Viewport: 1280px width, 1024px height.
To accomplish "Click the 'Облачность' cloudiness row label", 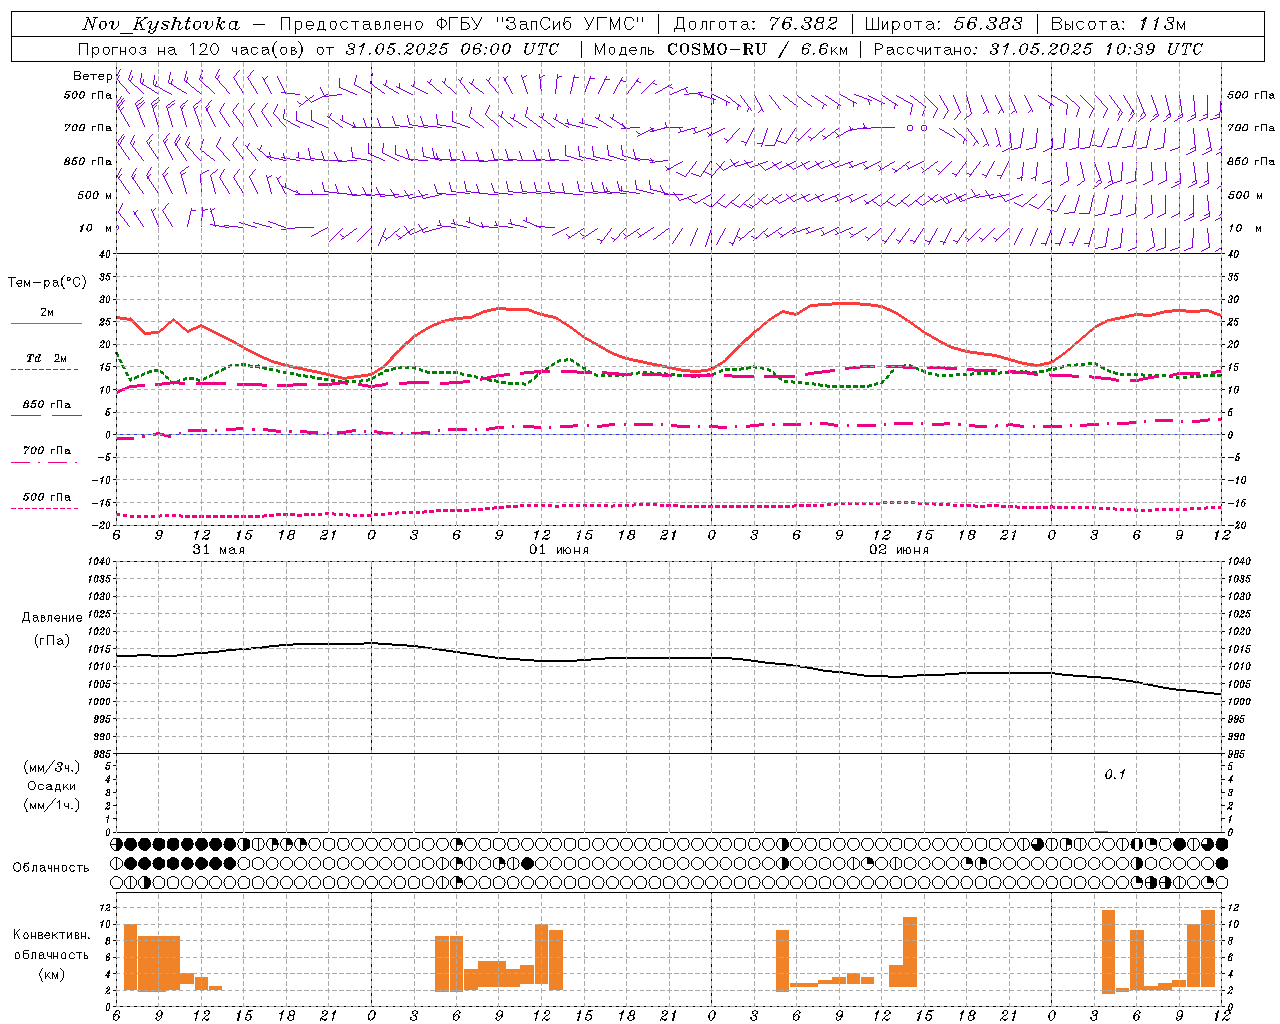I will (51, 867).
